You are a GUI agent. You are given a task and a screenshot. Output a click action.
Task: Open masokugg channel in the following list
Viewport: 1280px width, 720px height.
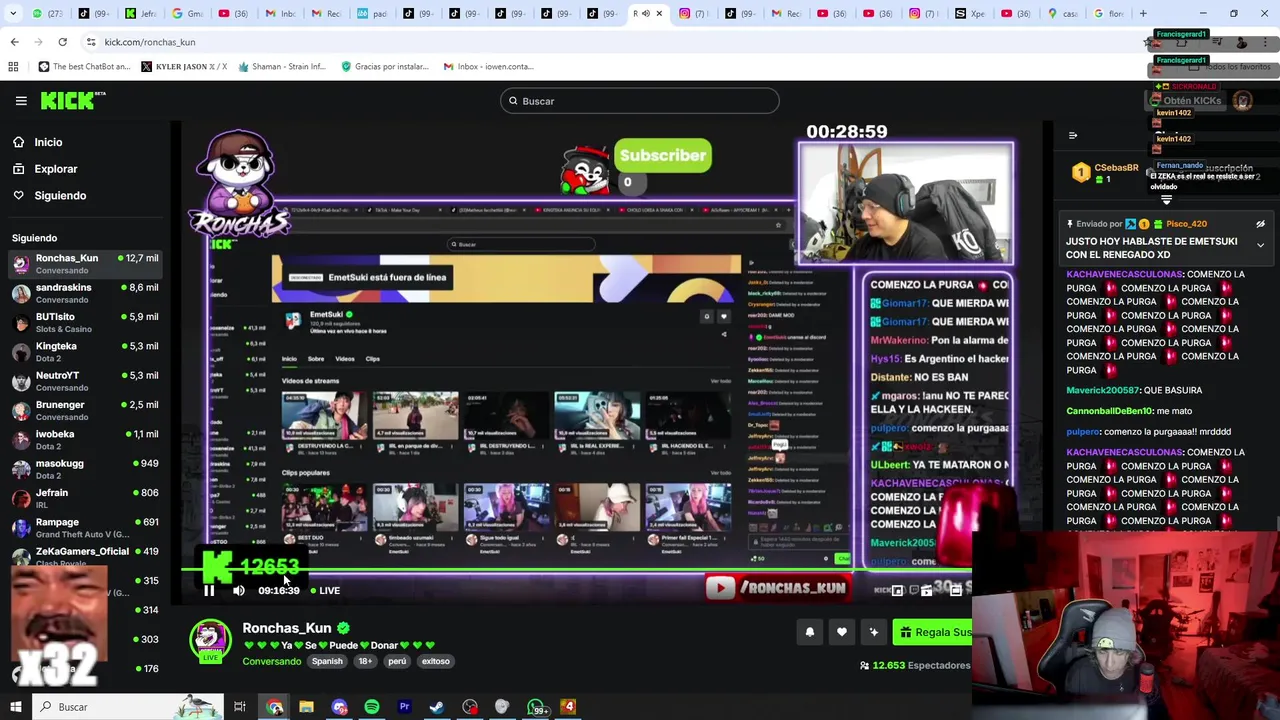[x=85, y=469]
